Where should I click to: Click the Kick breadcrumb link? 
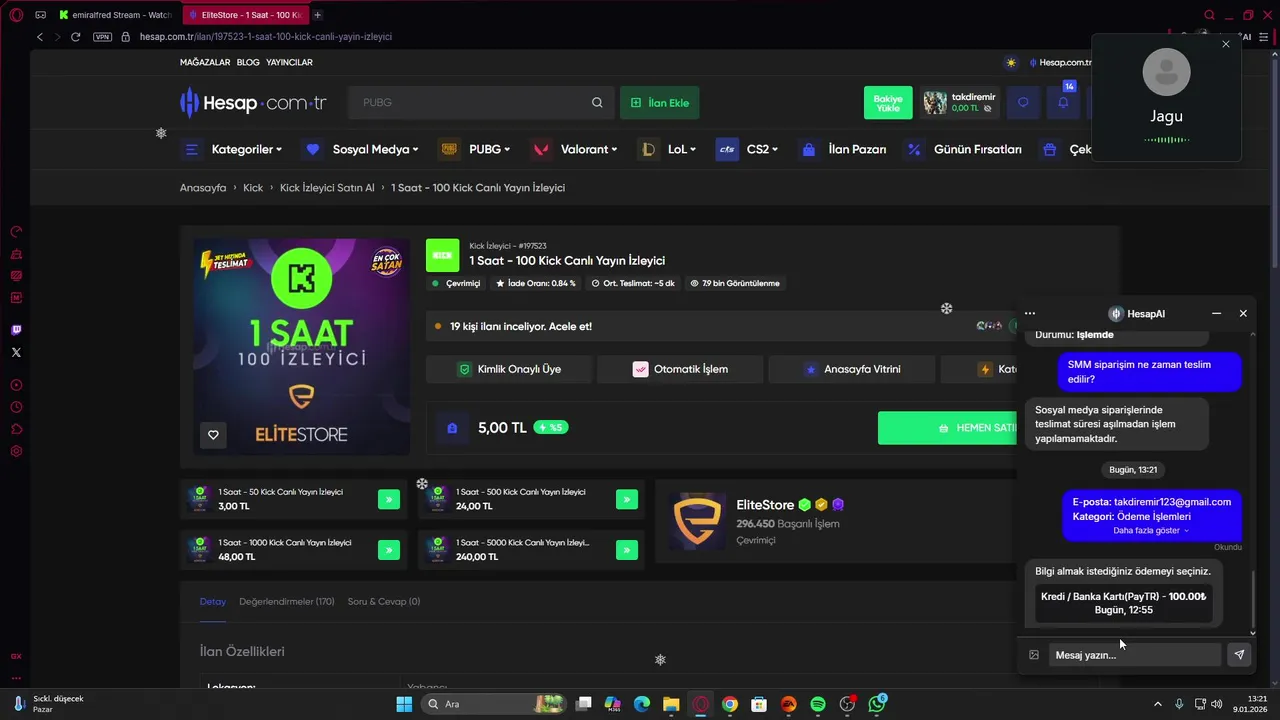253,188
